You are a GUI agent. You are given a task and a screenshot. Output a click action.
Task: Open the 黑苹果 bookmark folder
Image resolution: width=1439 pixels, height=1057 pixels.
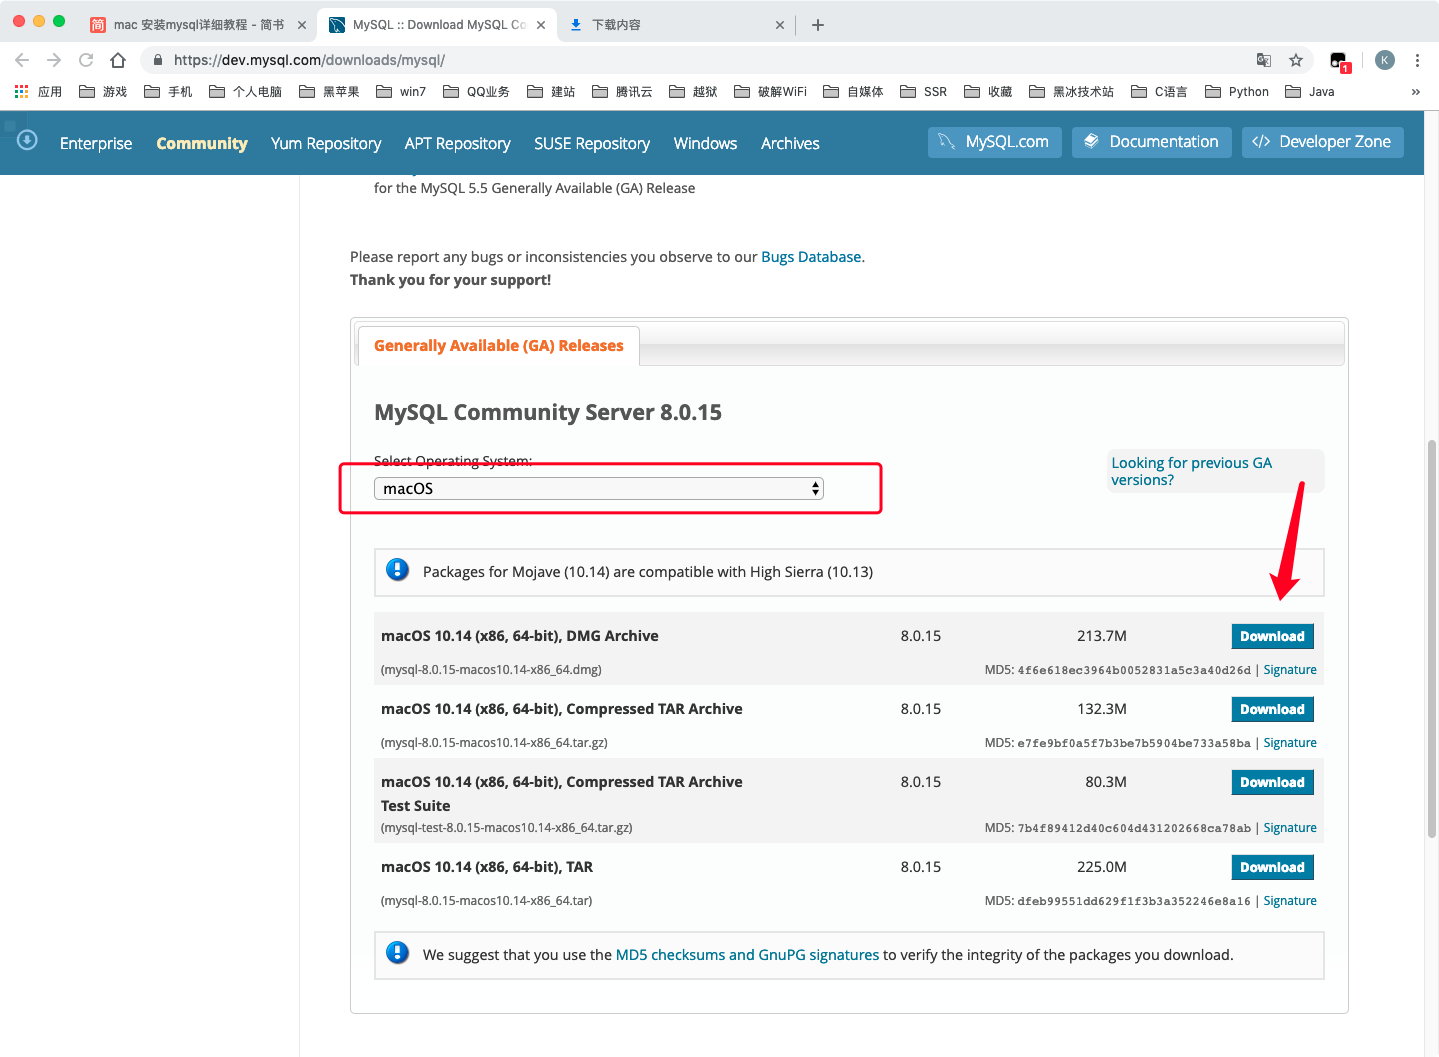click(x=329, y=92)
